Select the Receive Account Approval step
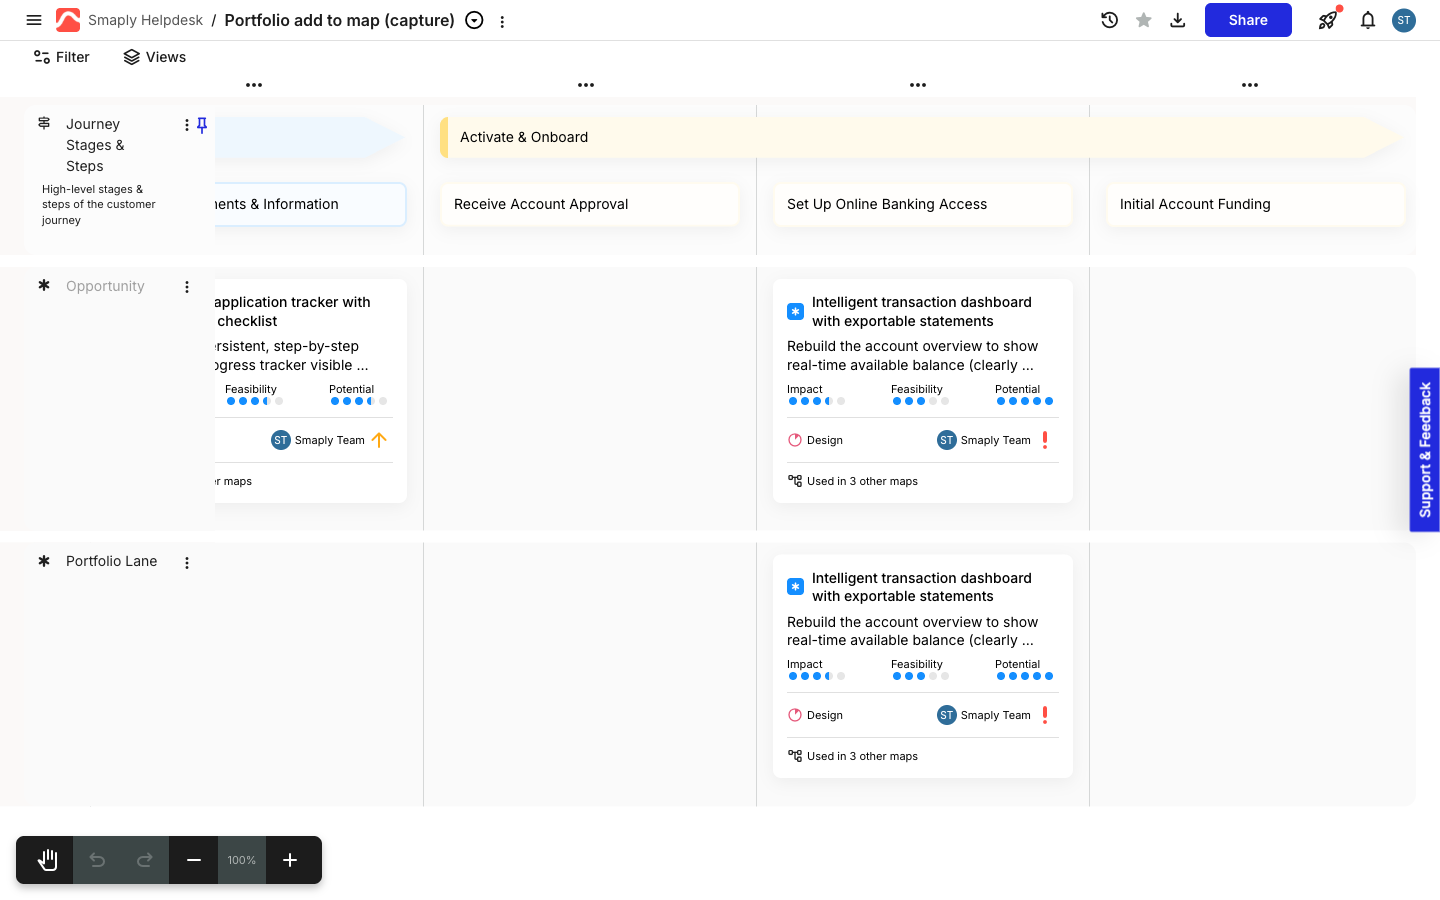Image resolution: width=1440 pixels, height=900 pixels. pyautogui.click(x=590, y=204)
